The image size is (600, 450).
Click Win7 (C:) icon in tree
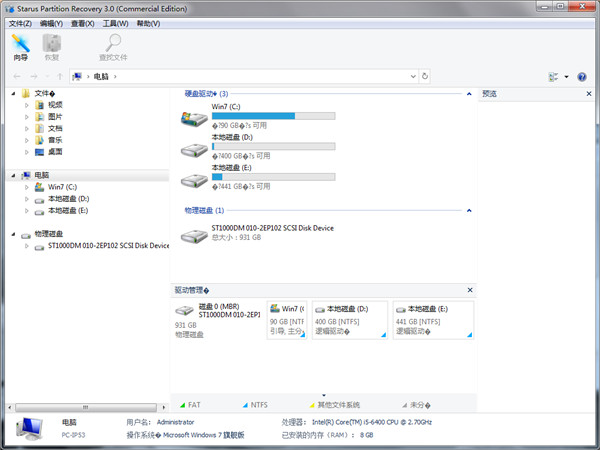[x=39, y=187]
